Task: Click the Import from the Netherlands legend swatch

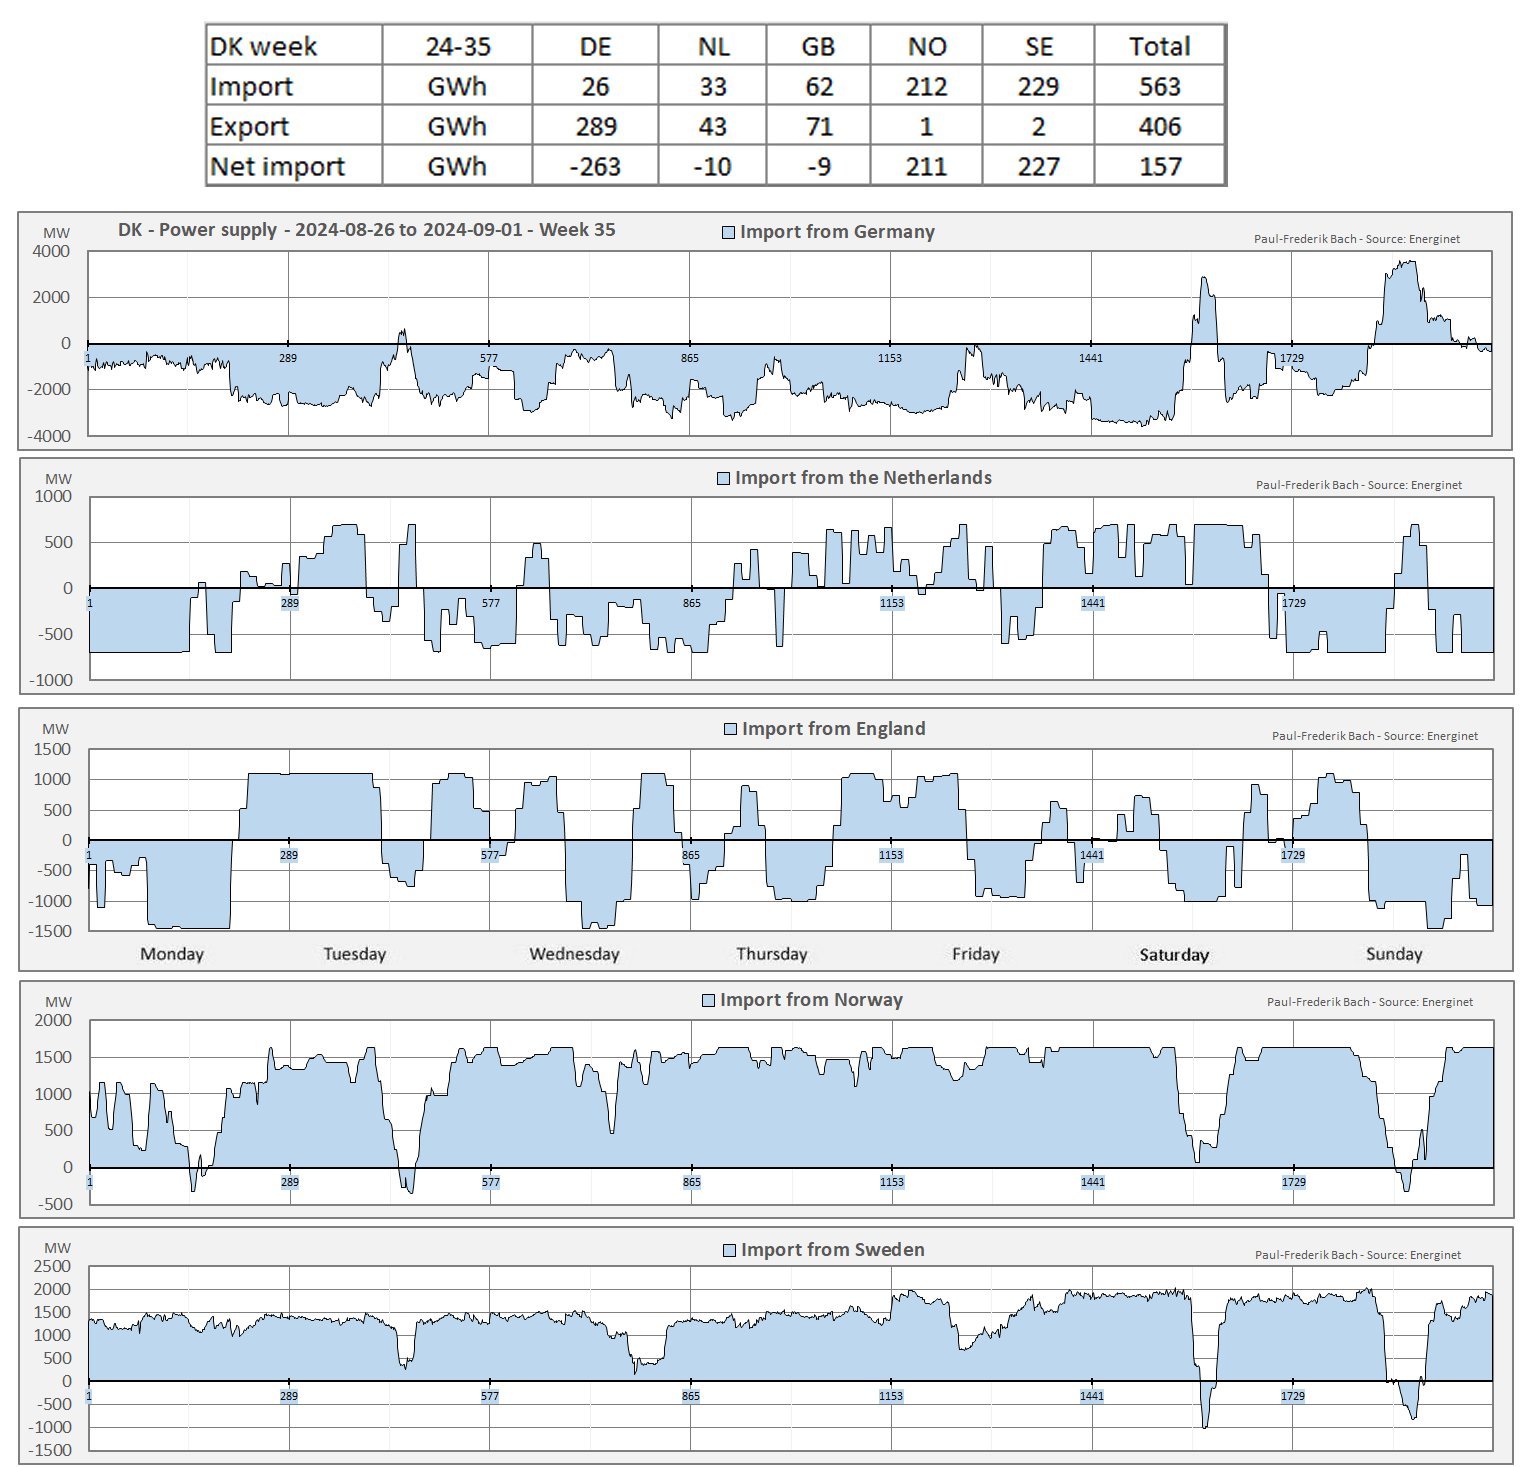Action: click(723, 479)
